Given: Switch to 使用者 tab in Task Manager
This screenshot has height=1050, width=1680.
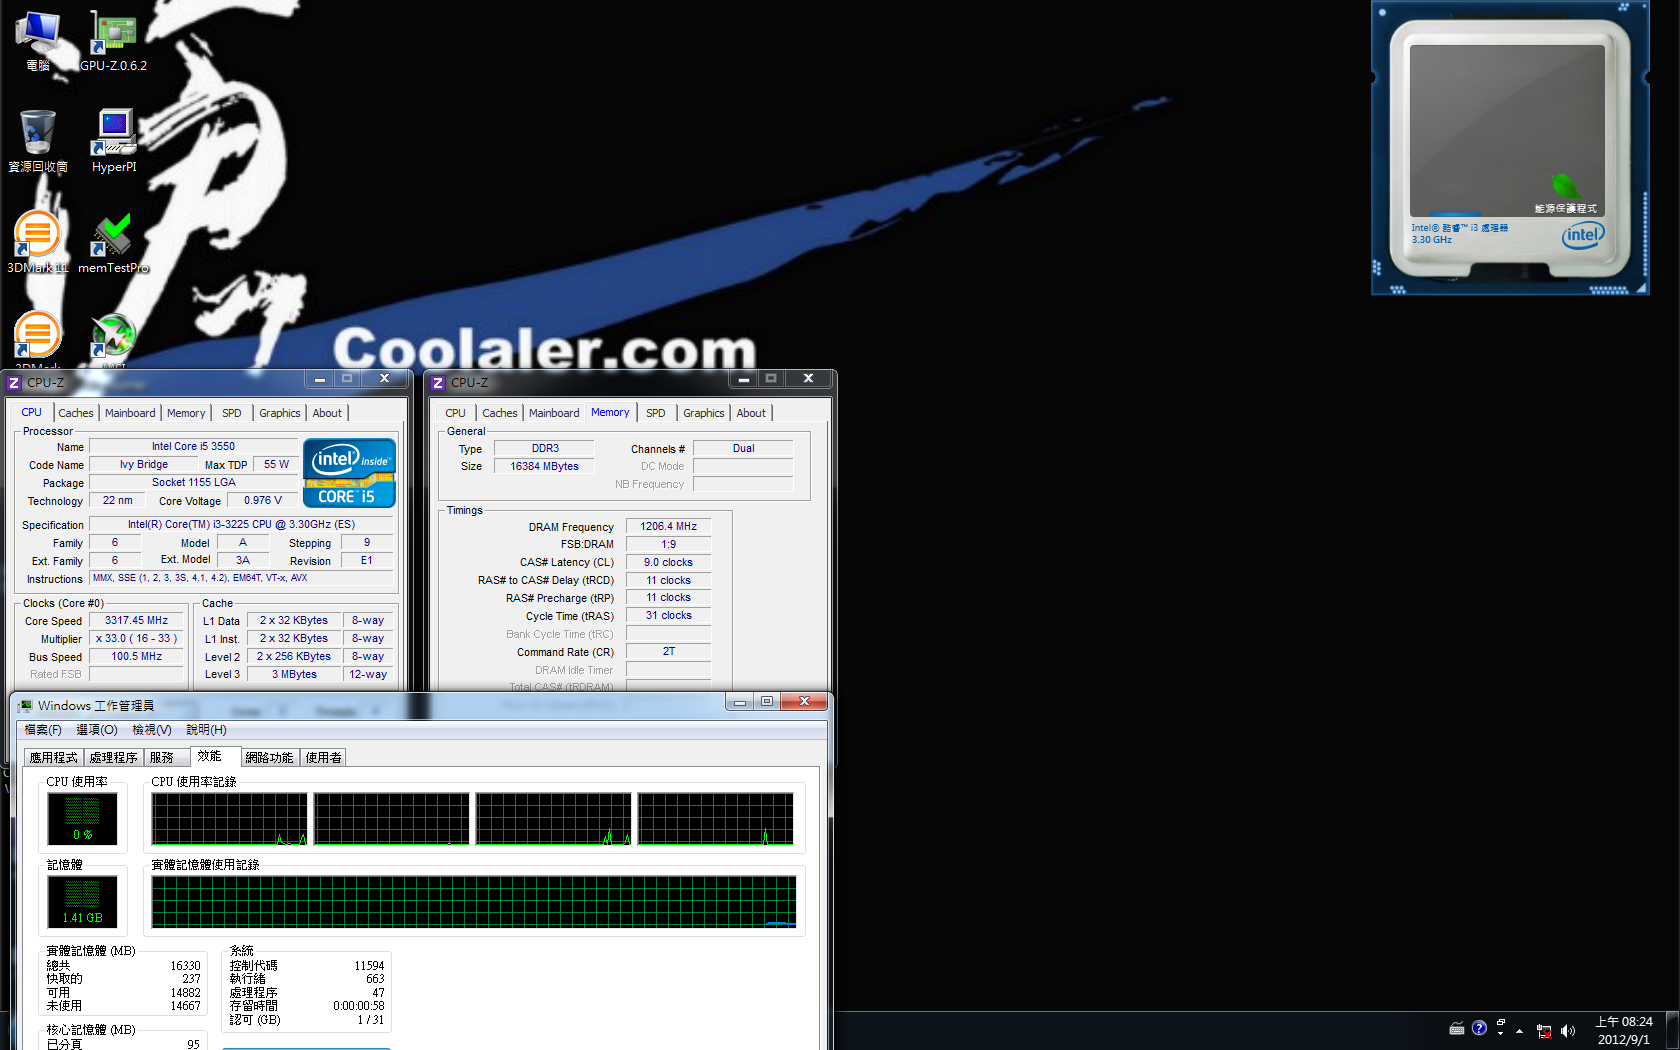Looking at the screenshot, I should [x=324, y=757].
